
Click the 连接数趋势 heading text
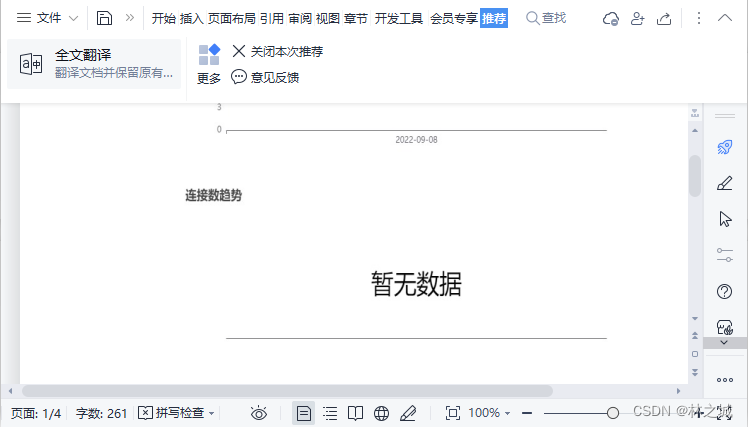coord(213,195)
